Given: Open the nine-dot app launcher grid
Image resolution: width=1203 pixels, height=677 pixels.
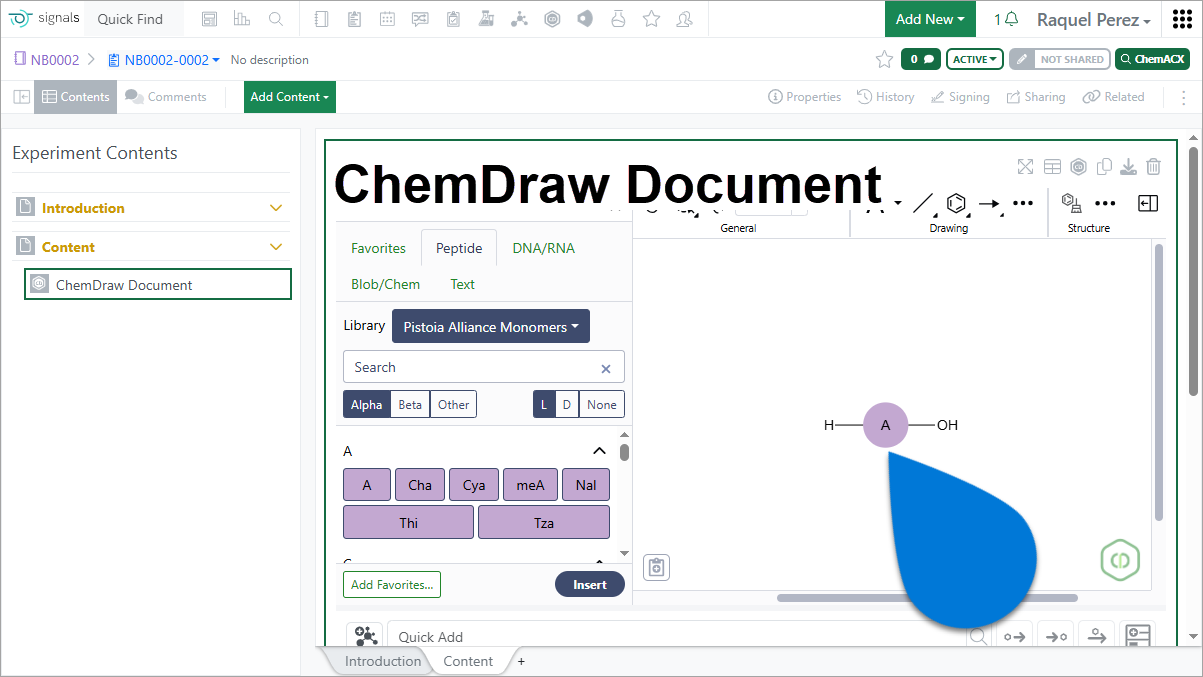Looking at the screenshot, I should pos(1181,20).
